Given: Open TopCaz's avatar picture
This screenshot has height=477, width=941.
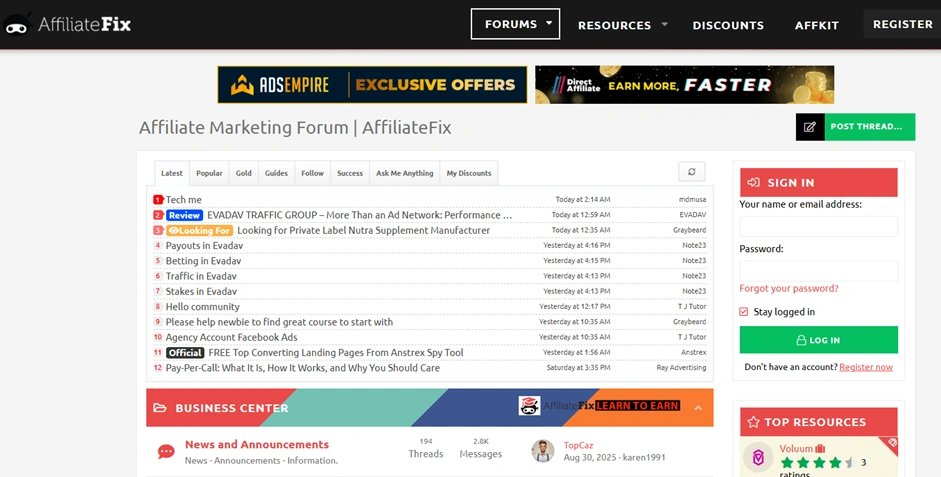Looking at the screenshot, I should (x=543, y=451).
